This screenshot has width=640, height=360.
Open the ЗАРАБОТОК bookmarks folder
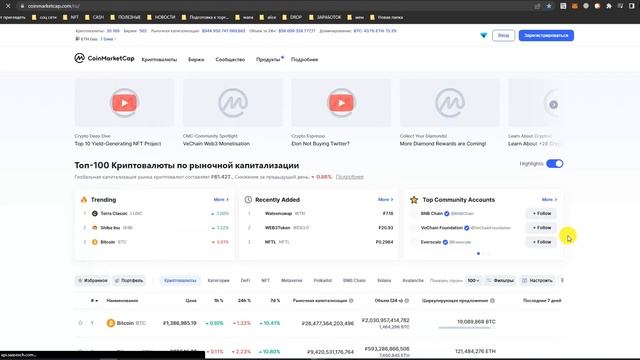(325, 18)
